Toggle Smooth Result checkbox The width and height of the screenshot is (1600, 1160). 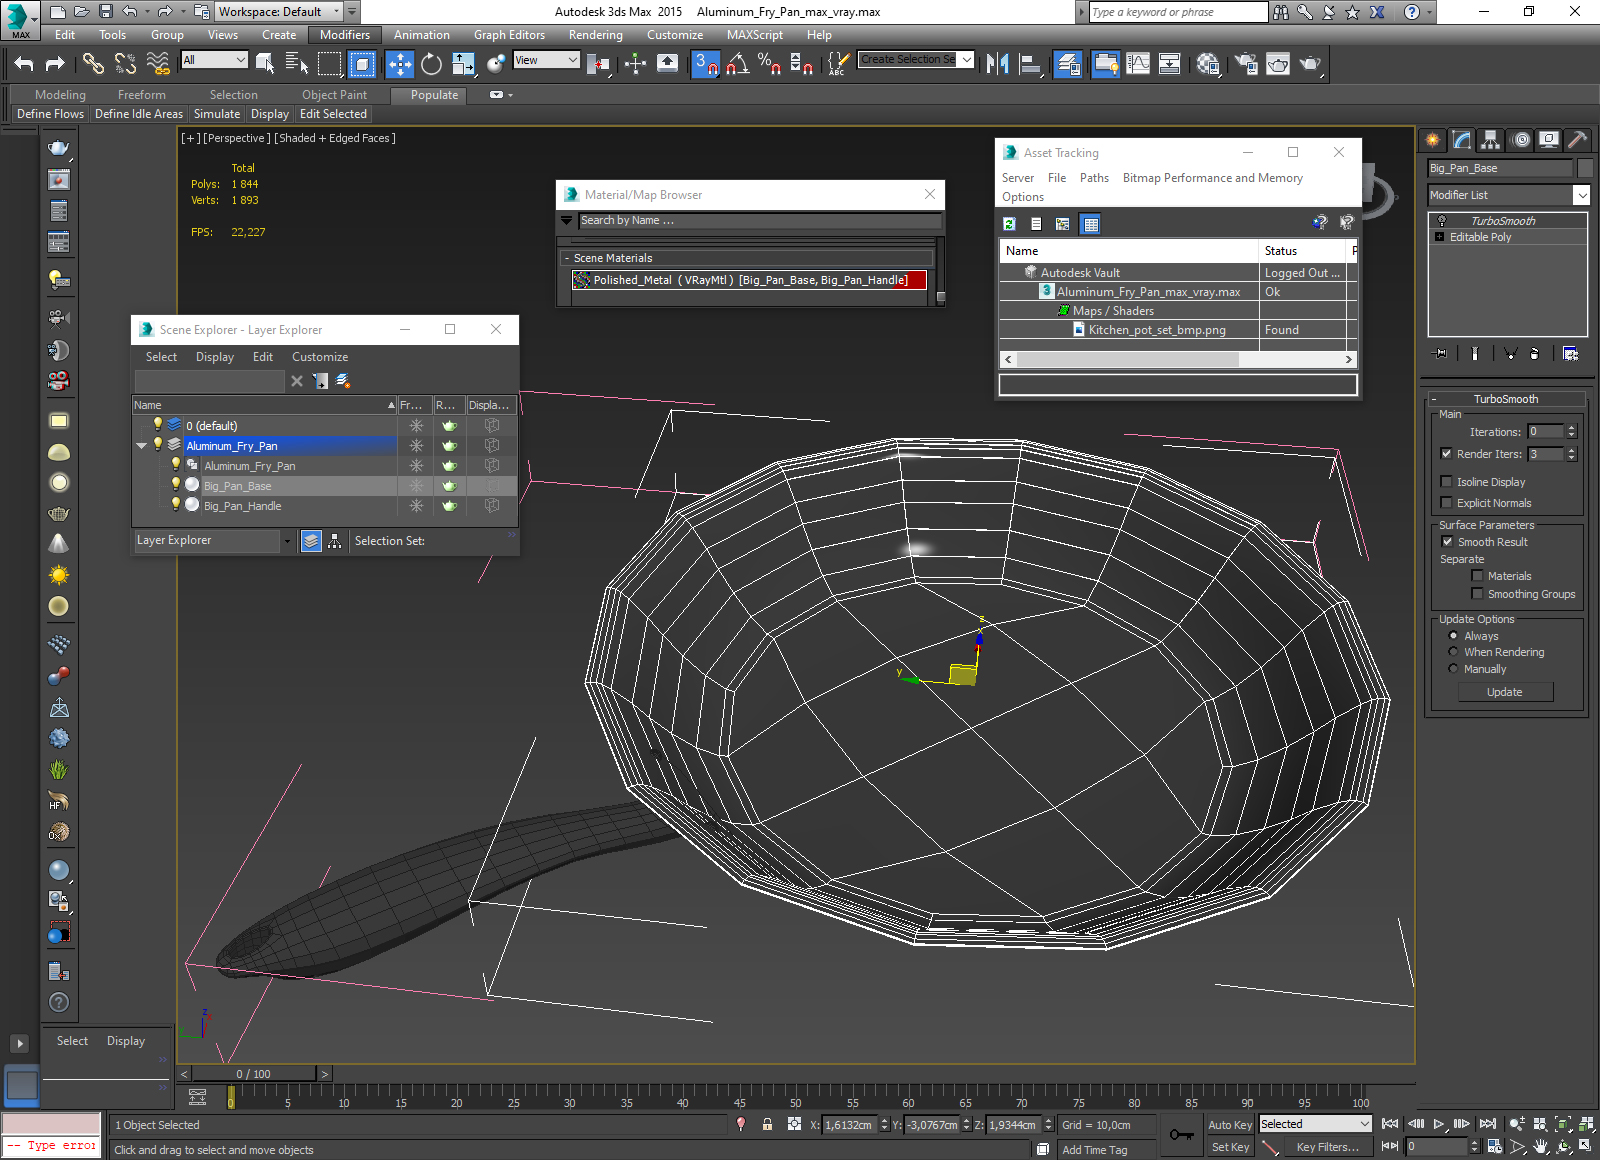click(x=1447, y=541)
